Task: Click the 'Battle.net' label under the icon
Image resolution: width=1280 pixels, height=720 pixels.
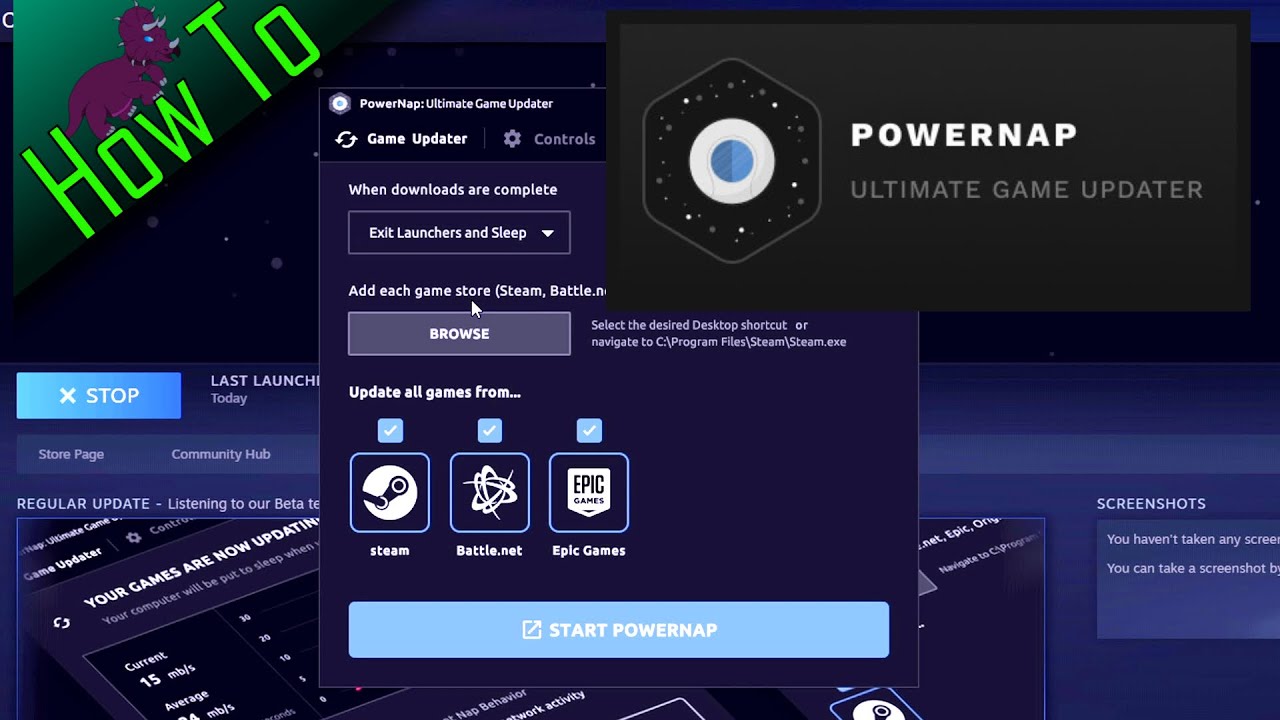Action: click(489, 550)
